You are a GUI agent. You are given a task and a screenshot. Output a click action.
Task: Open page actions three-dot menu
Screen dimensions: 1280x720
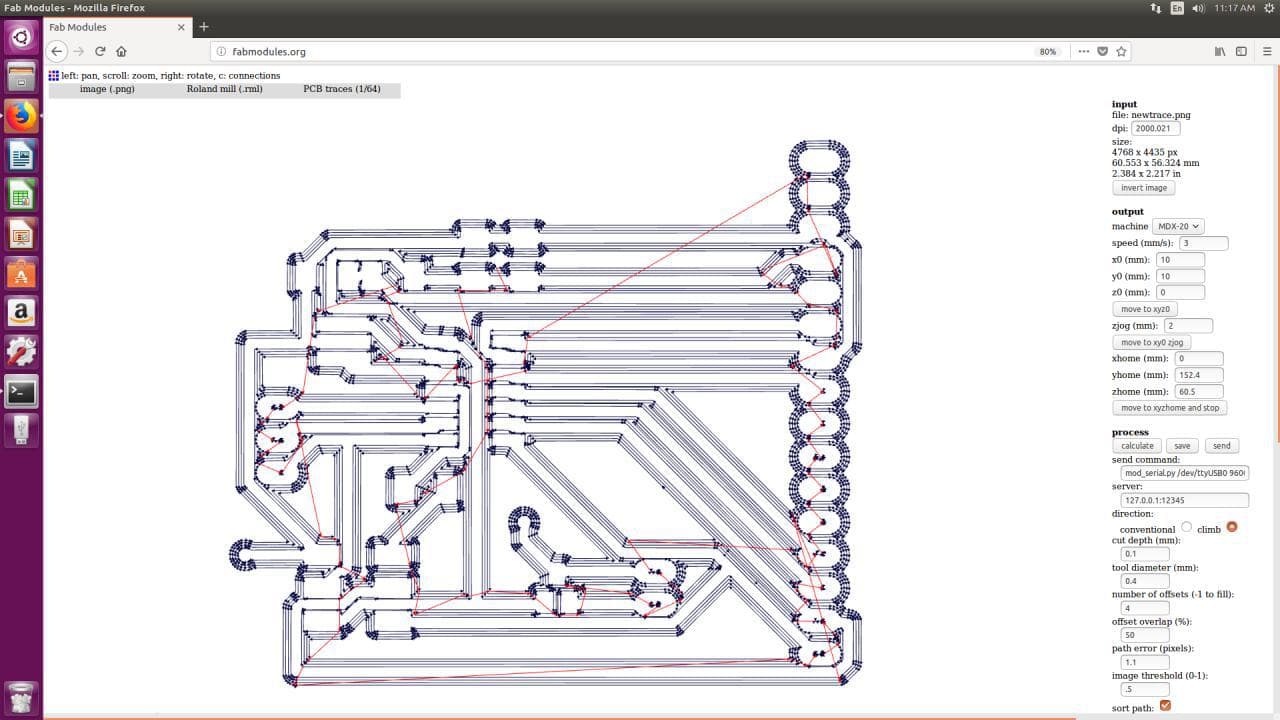point(1083,51)
